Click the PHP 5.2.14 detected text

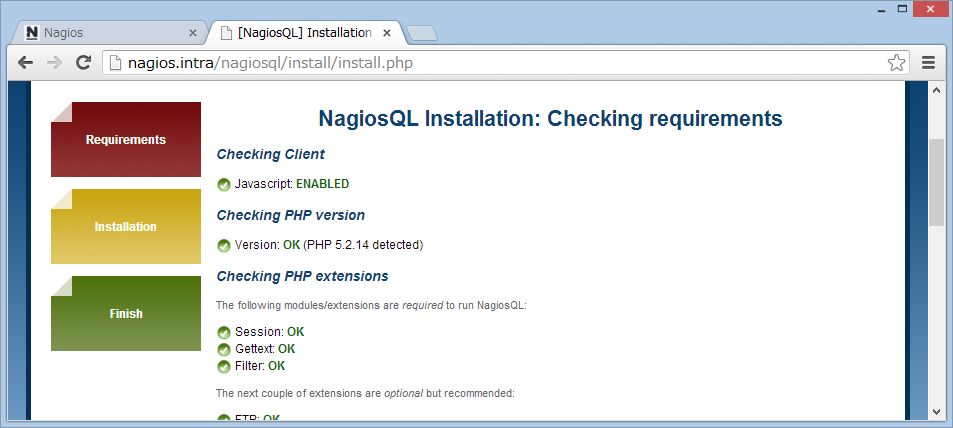pyautogui.click(x=363, y=245)
